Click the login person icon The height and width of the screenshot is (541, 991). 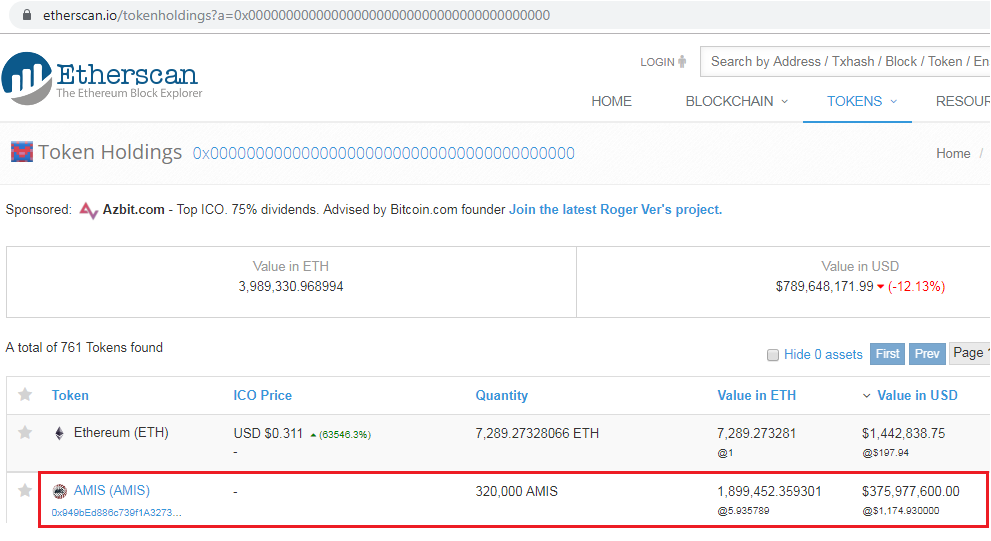point(682,61)
